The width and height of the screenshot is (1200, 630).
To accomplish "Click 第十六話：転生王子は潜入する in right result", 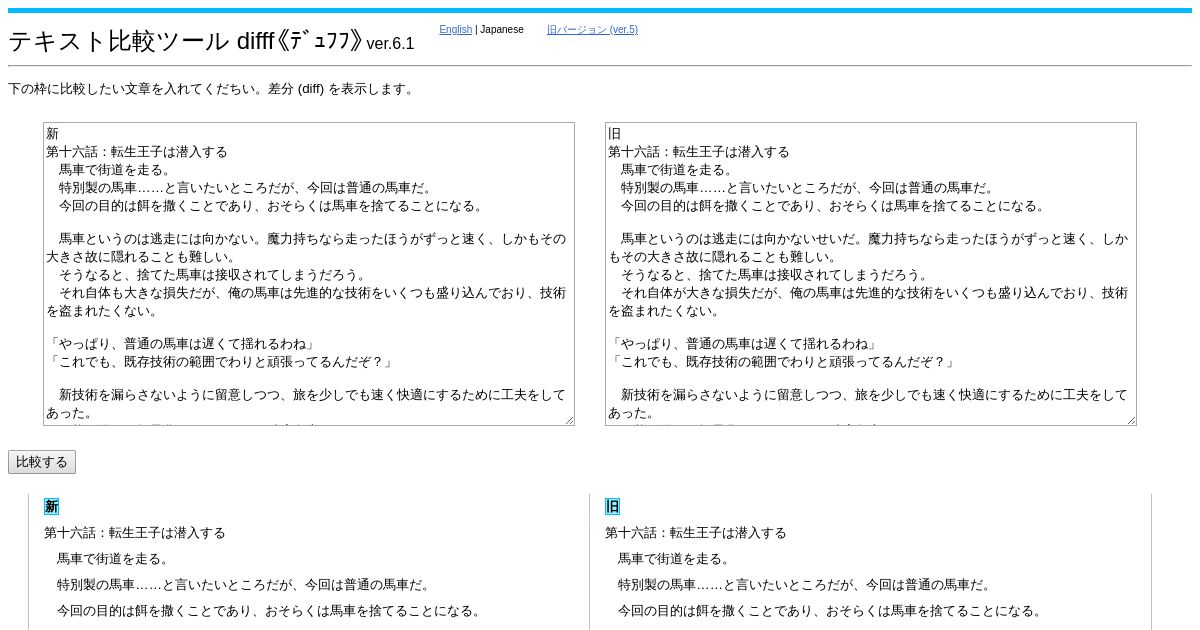I will pyautogui.click(x=696, y=533).
